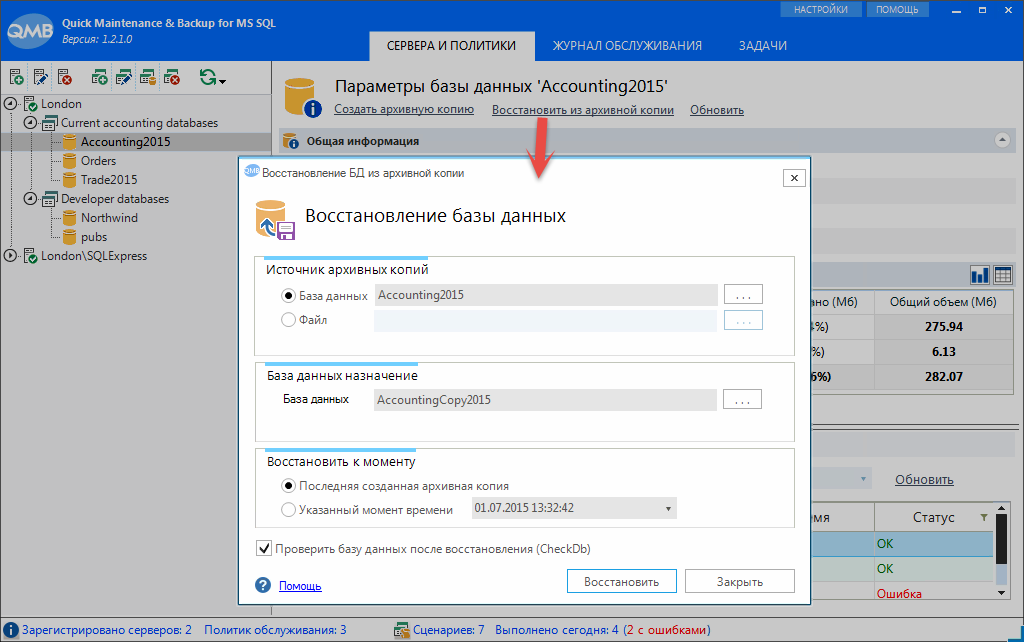The image size is (1024, 642).
Task: Click the QMB logo in title bar
Action: point(29,31)
